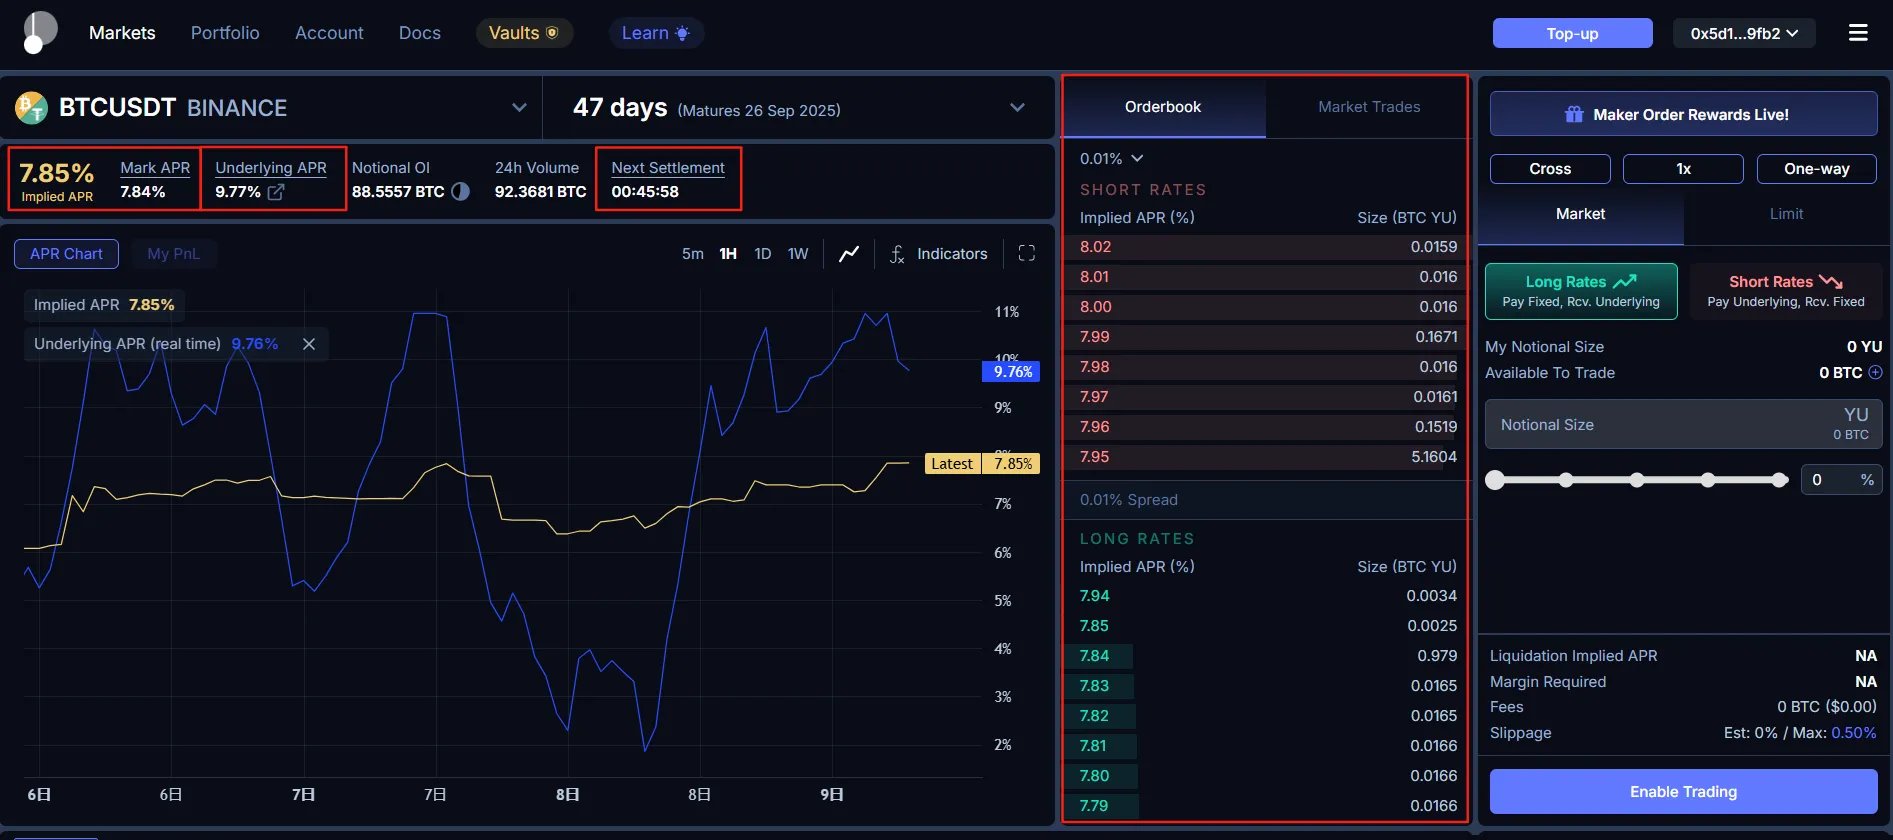Expand the BTCUSDT market selector
Screen dimensions: 1893x840
[x=519, y=107]
